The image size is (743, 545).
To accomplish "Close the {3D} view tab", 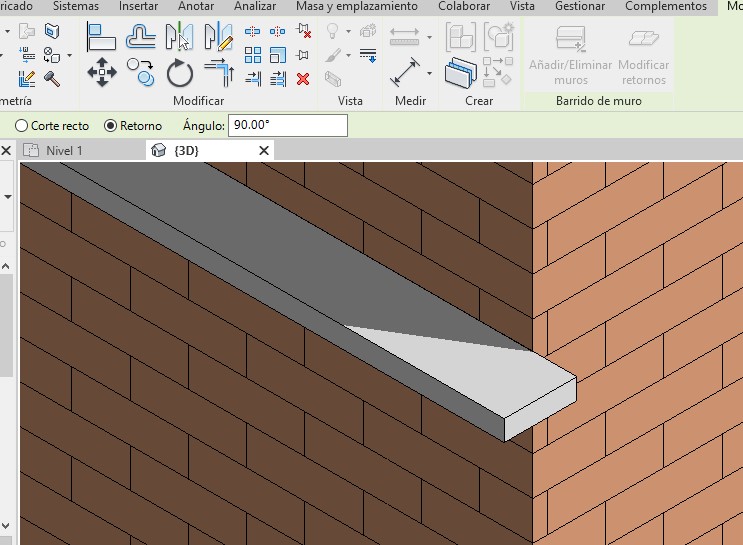I will 264,150.
